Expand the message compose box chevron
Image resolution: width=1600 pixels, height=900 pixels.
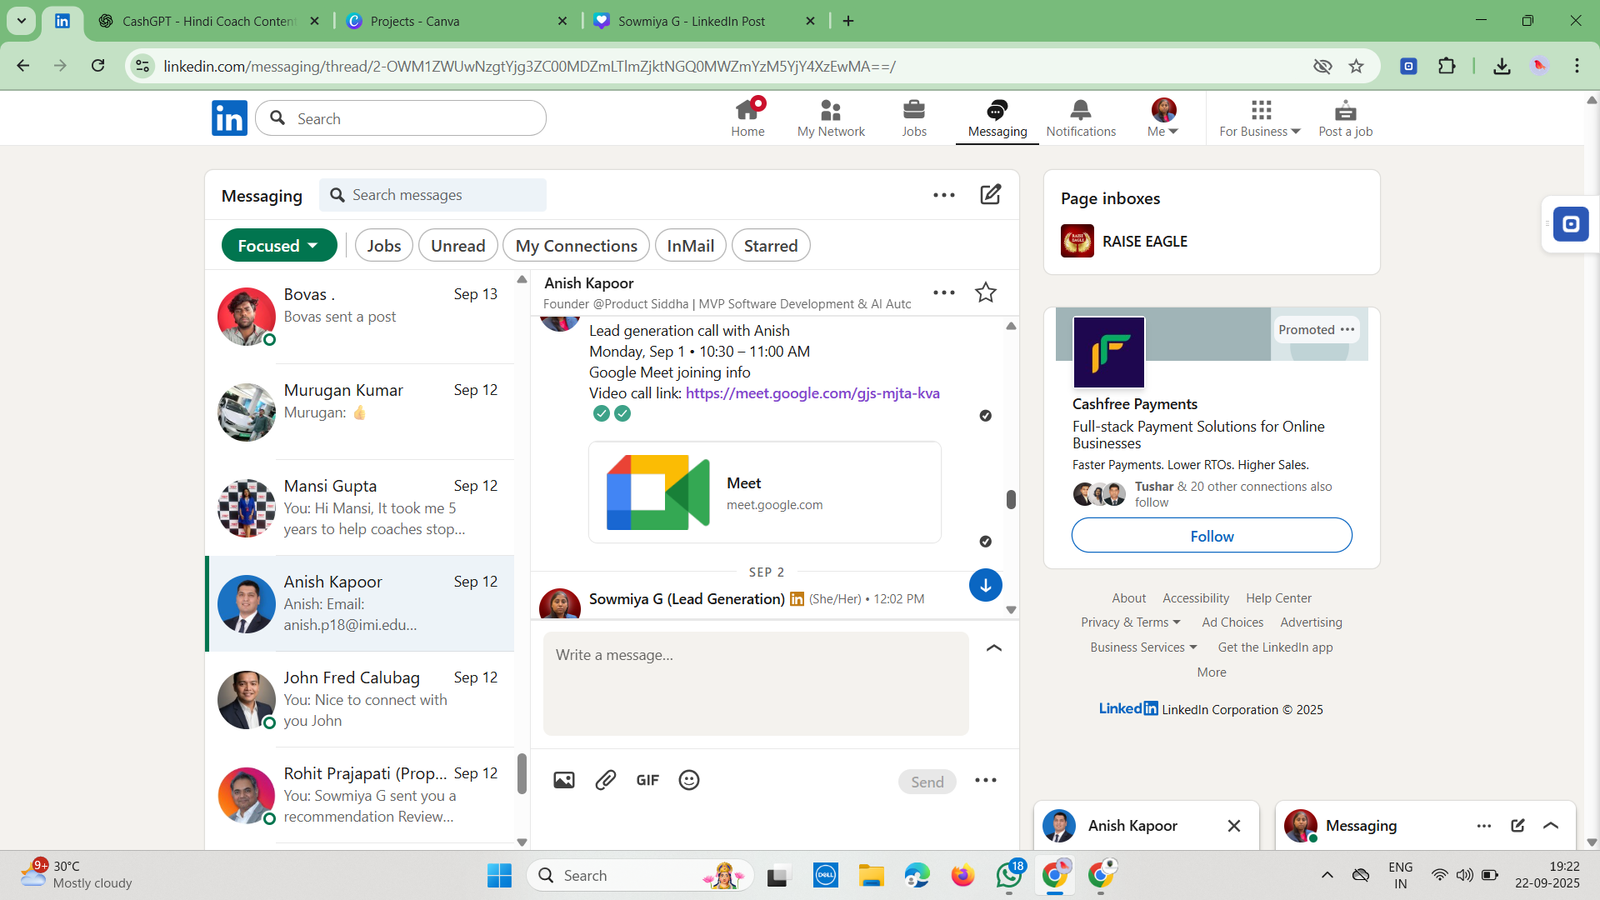click(994, 649)
